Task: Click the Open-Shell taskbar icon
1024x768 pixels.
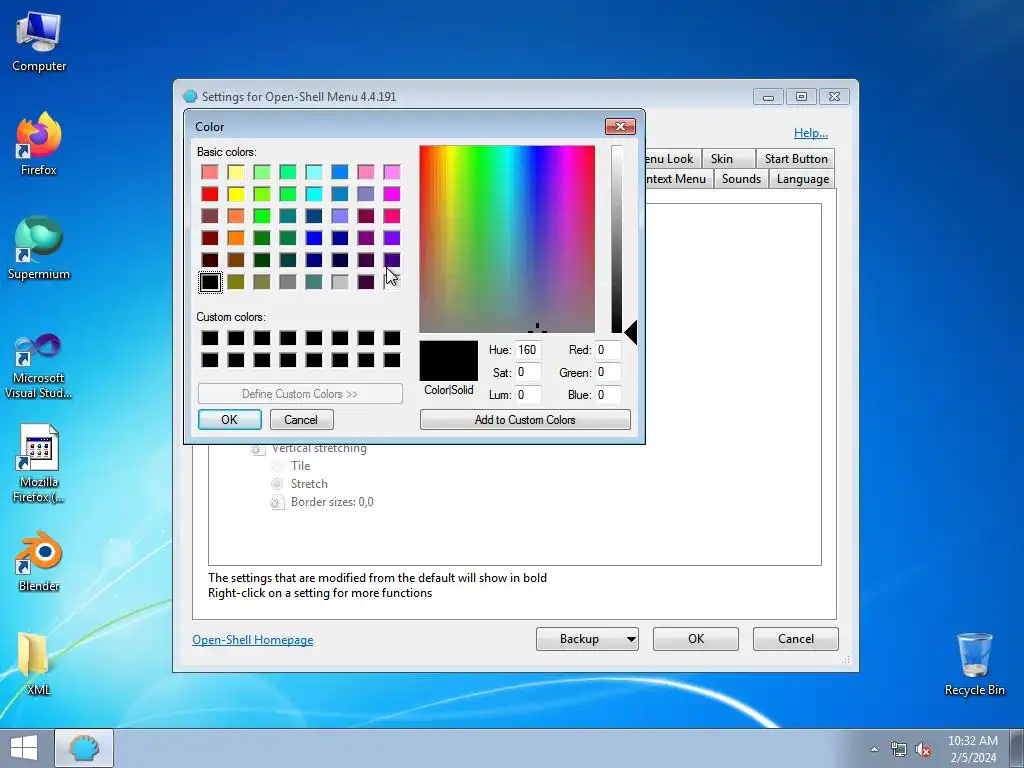Action: click(84, 748)
